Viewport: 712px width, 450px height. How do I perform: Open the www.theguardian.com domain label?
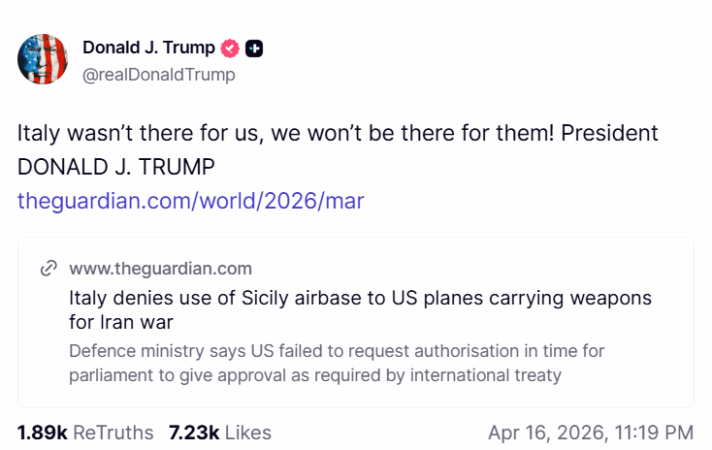click(x=160, y=268)
